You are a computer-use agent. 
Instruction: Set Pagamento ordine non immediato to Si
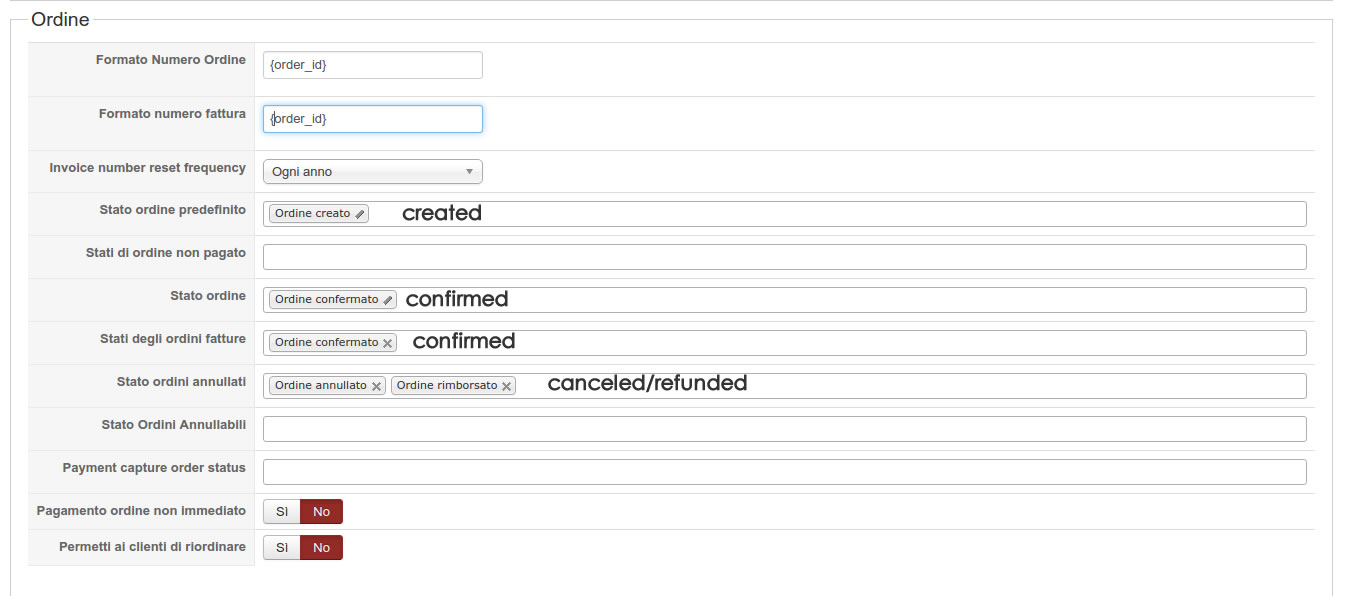click(x=282, y=512)
